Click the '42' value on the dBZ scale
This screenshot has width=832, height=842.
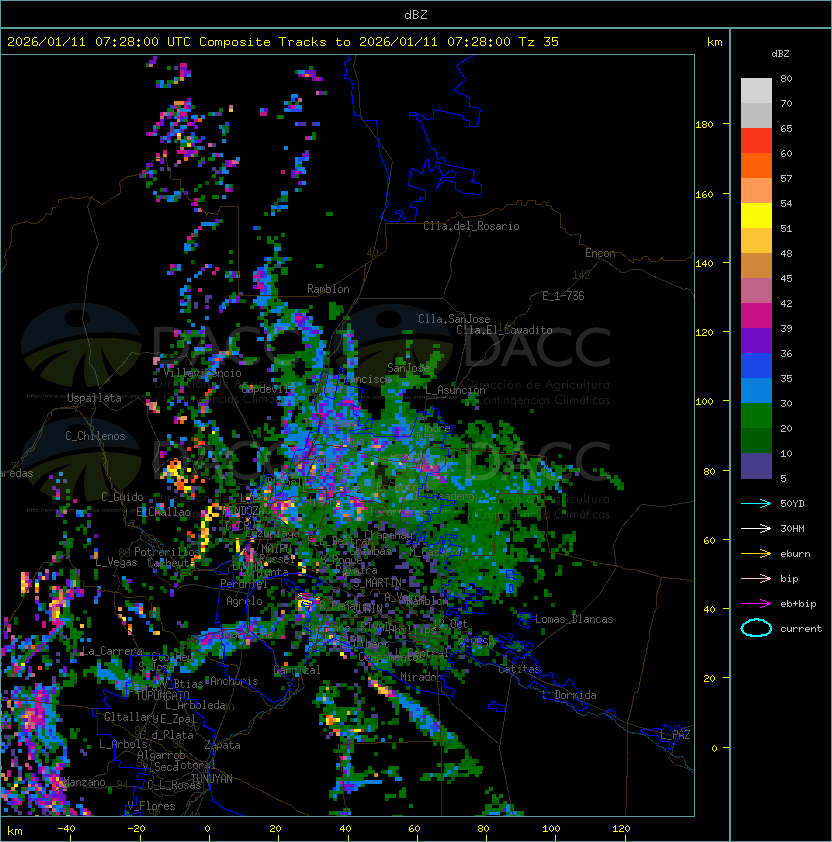pyautogui.click(x=786, y=303)
